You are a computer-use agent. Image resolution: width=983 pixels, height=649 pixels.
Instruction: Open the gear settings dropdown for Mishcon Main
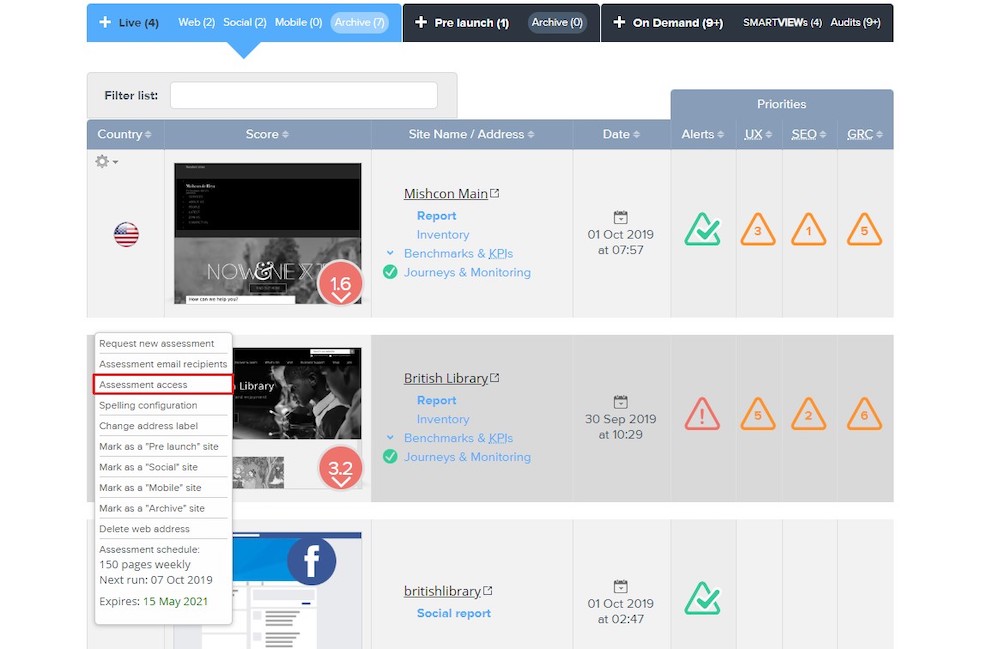tap(106, 162)
